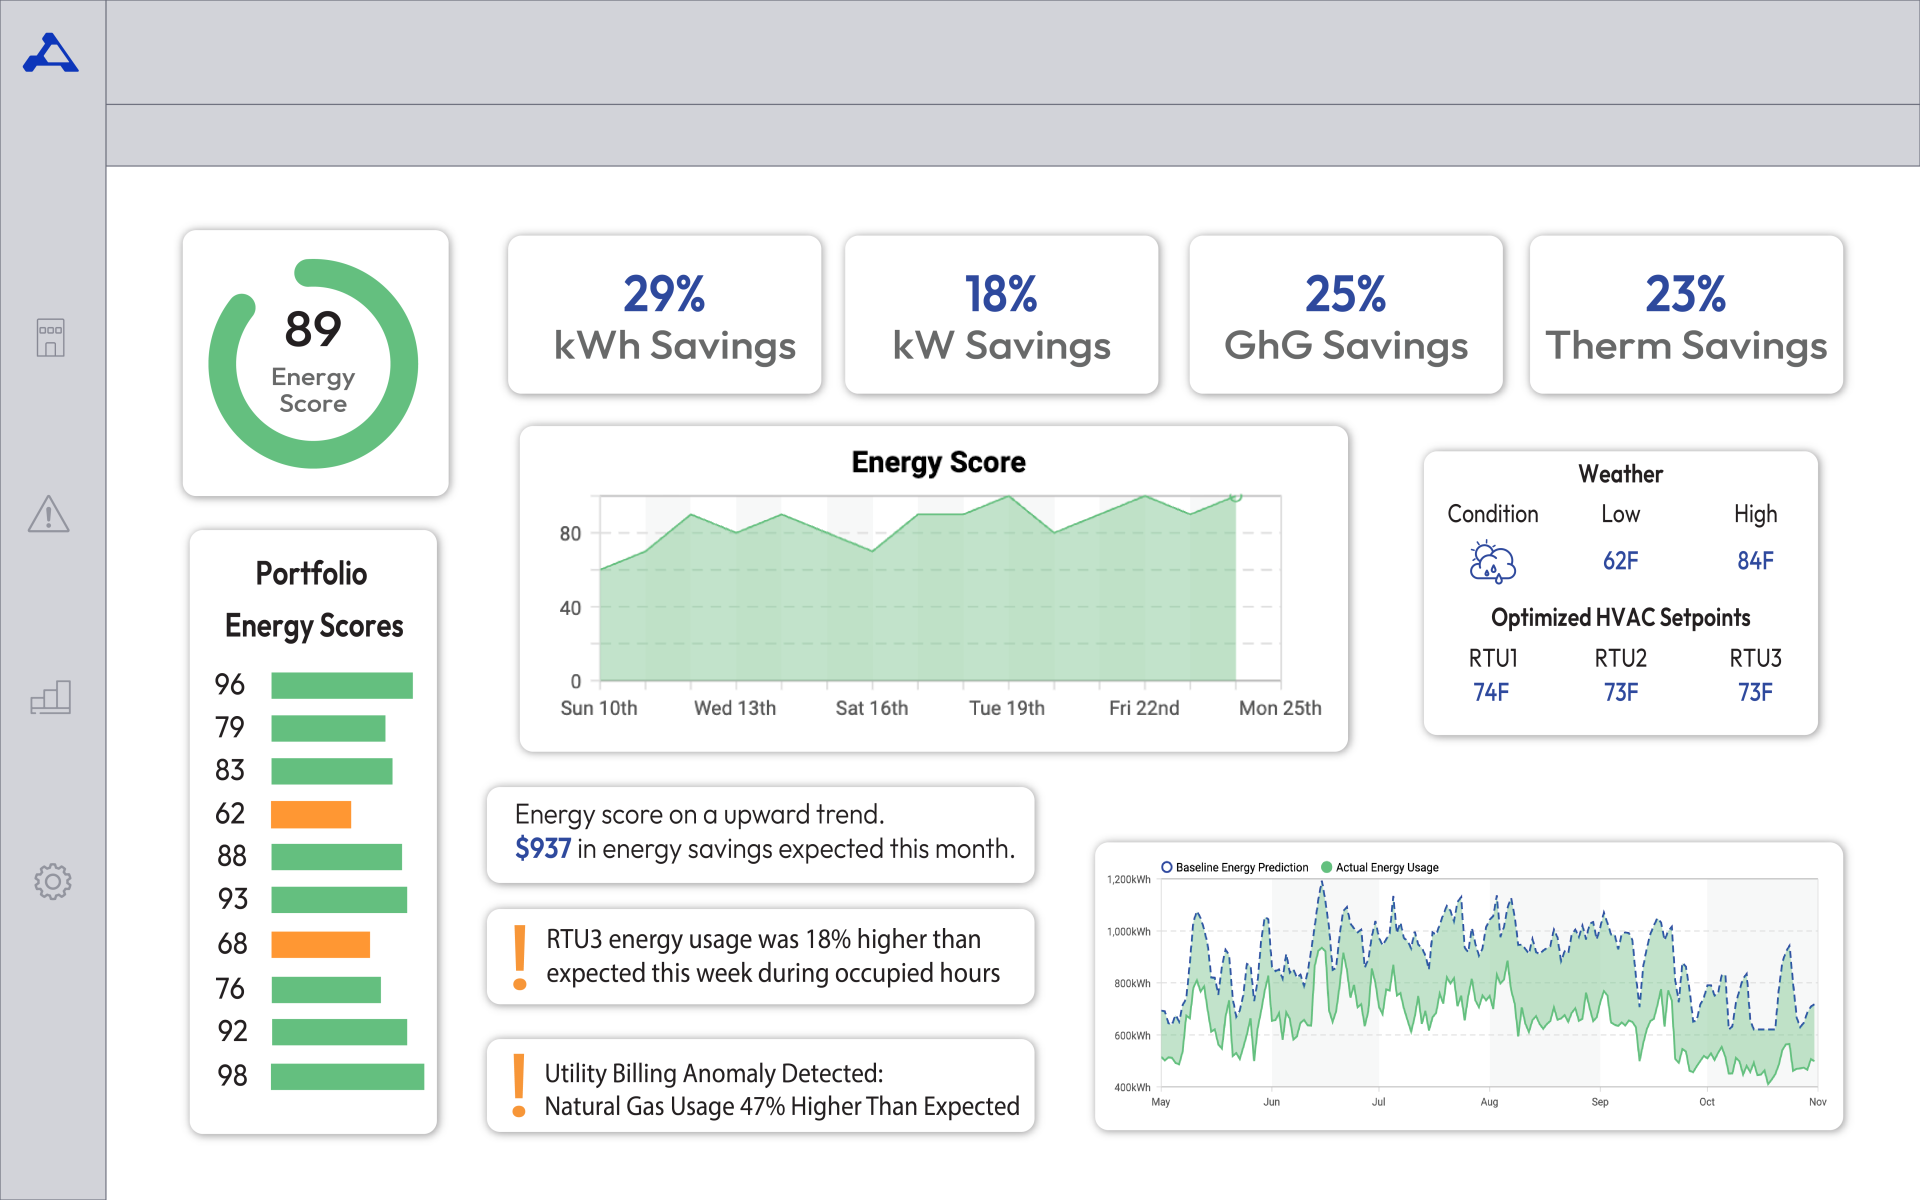The width and height of the screenshot is (1920, 1200).
Task: Click the triangle app logo in sidebar
Action: [x=51, y=54]
